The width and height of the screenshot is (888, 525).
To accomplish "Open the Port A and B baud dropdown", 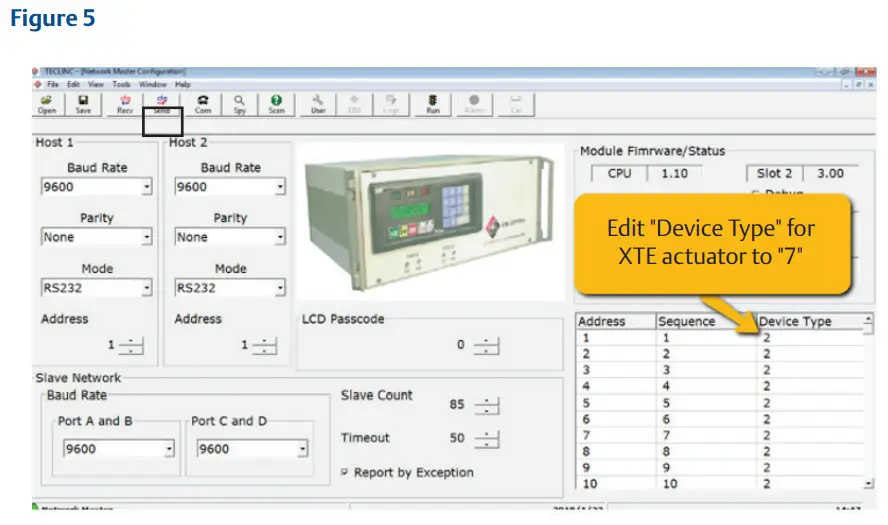I will [x=169, y=449].
